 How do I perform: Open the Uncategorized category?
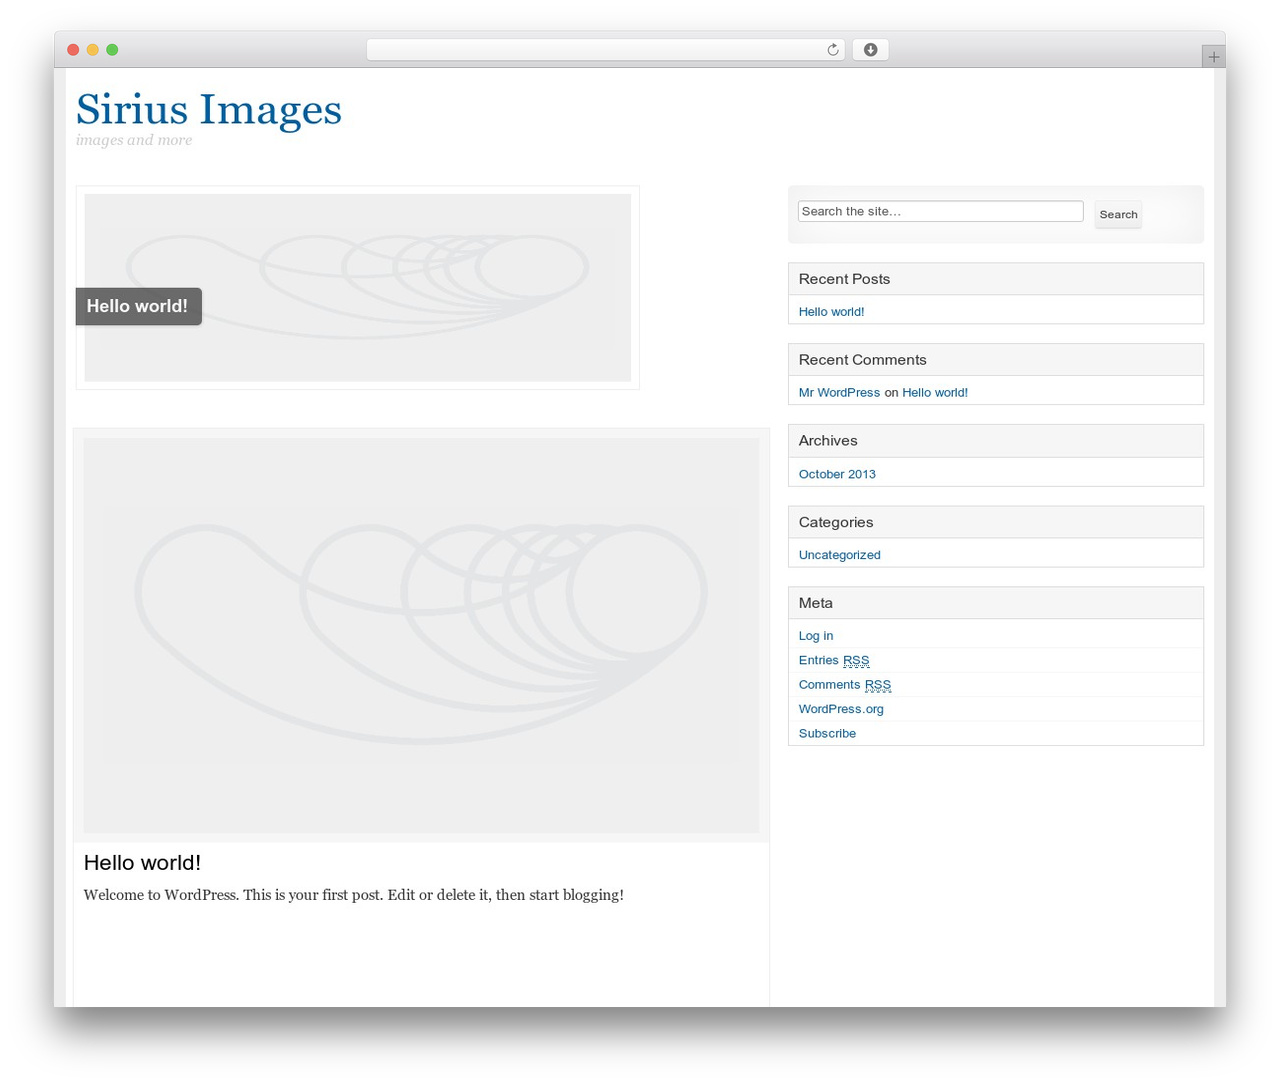[839, 555]
